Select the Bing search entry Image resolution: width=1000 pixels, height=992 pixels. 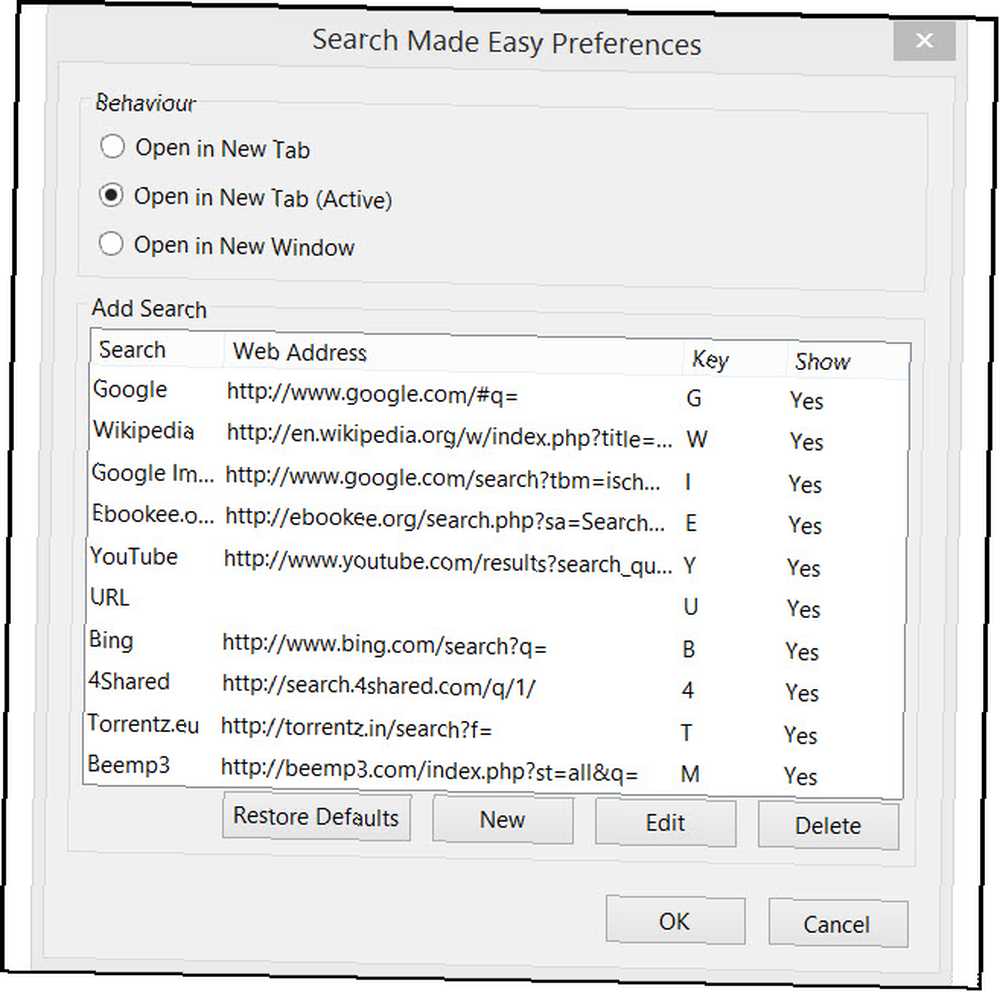(111, 640)
